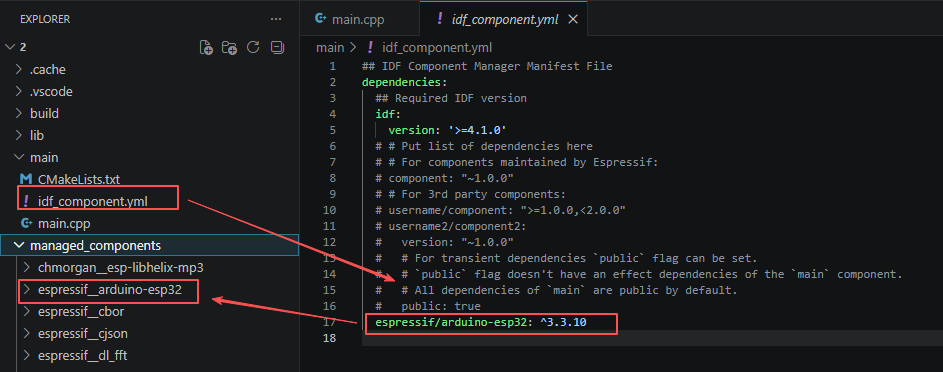
Task: Click the '## IDF Component Manager Manifest File' comment
Action: (x=487, y=66)
